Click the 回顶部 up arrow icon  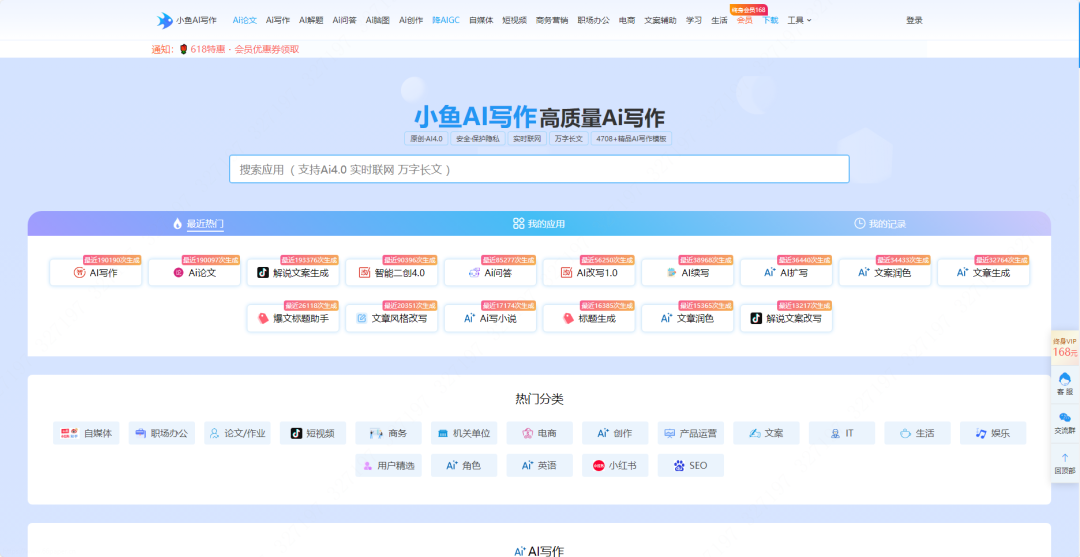coord(1065,458)
